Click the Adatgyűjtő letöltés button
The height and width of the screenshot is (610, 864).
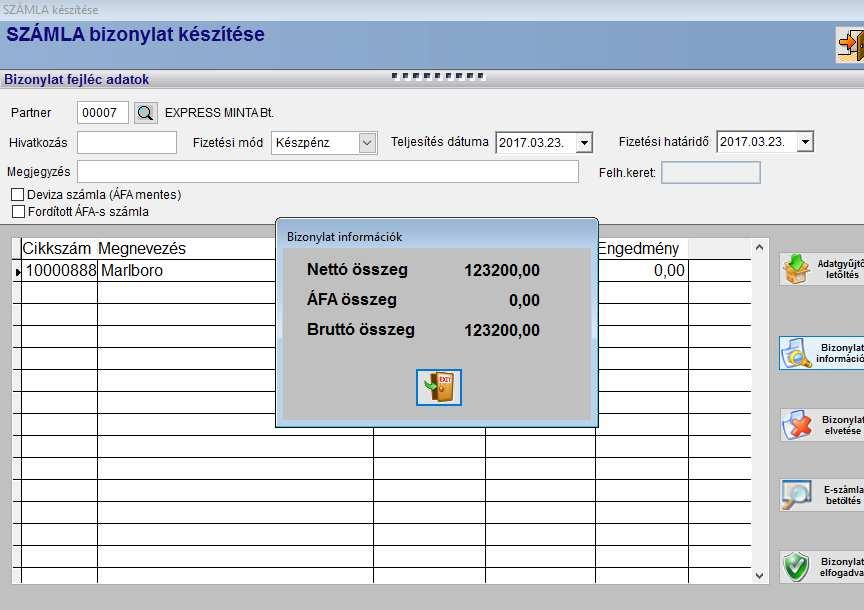822,269
